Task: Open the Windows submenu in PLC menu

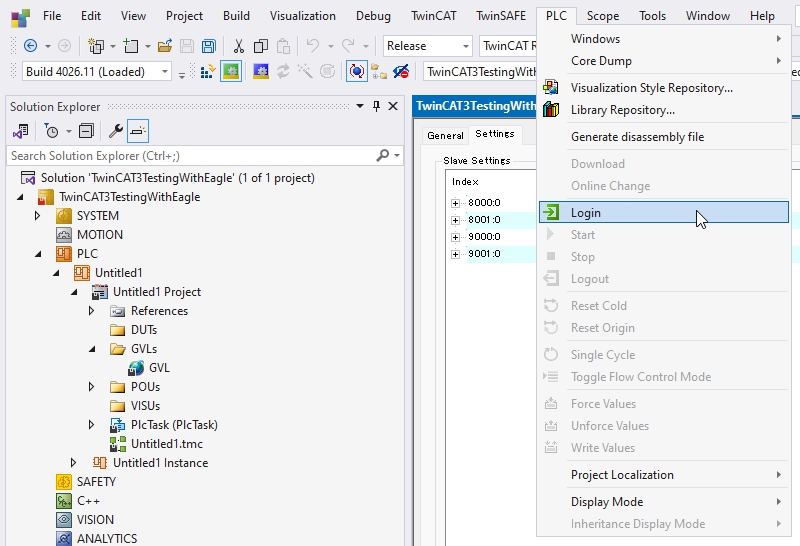Action: pyautogui.click(x=664, y=39)
